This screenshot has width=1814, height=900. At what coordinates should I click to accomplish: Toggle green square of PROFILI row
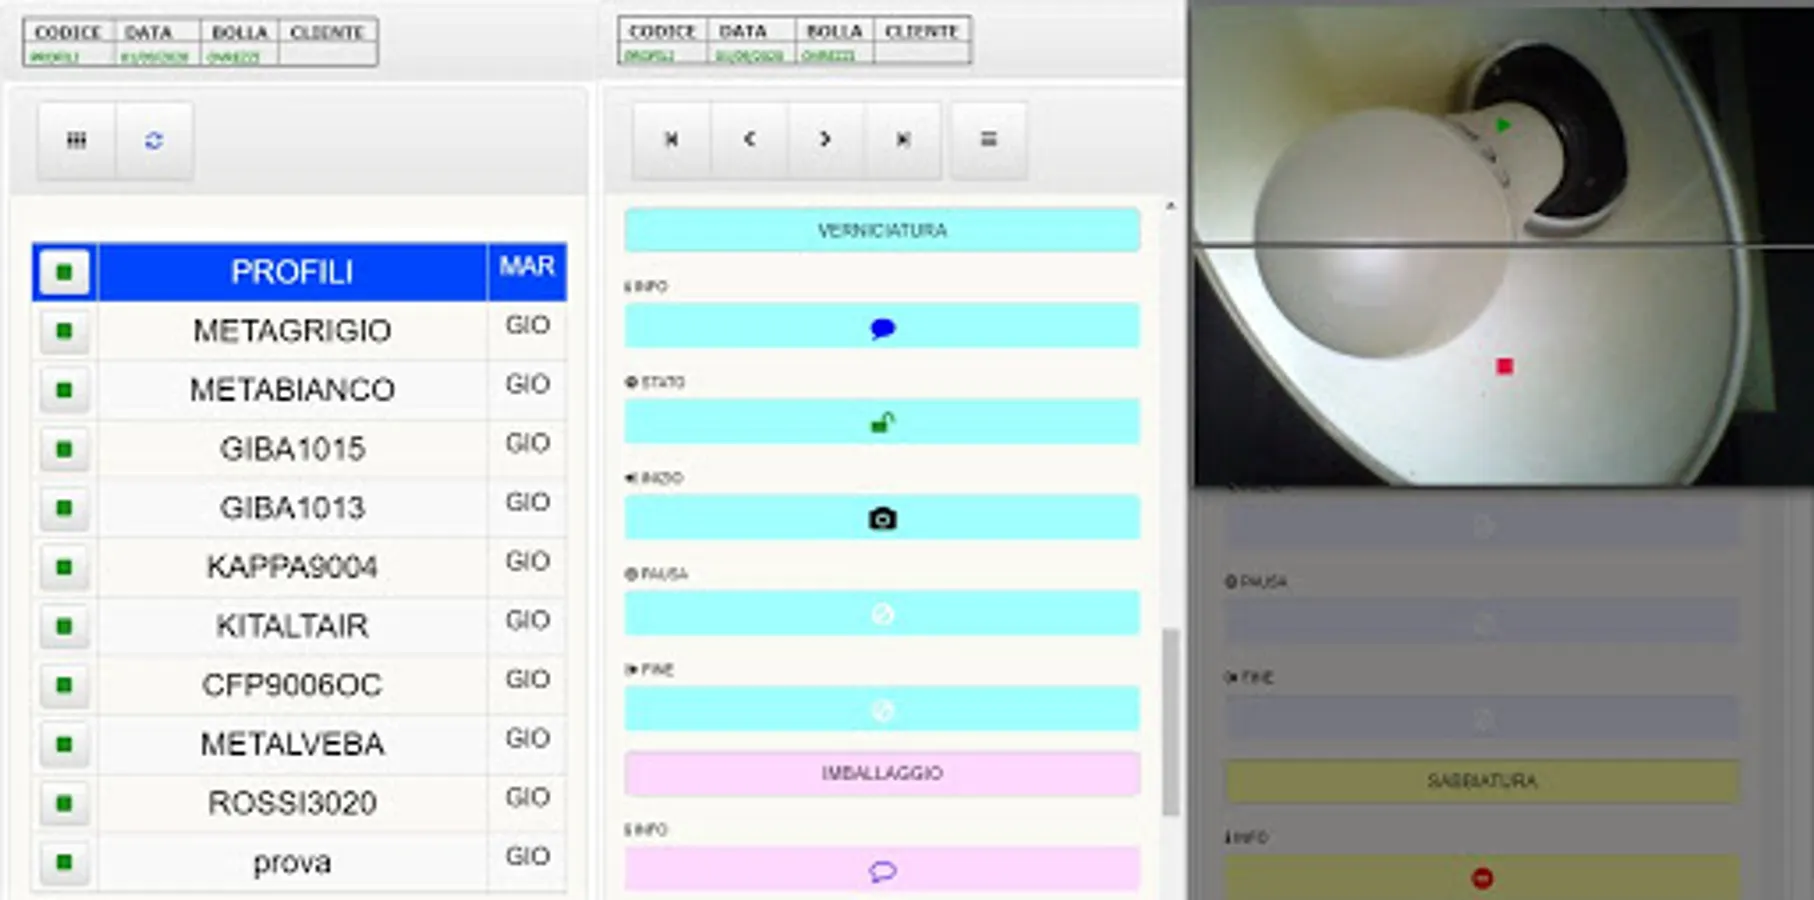(64, 272)
